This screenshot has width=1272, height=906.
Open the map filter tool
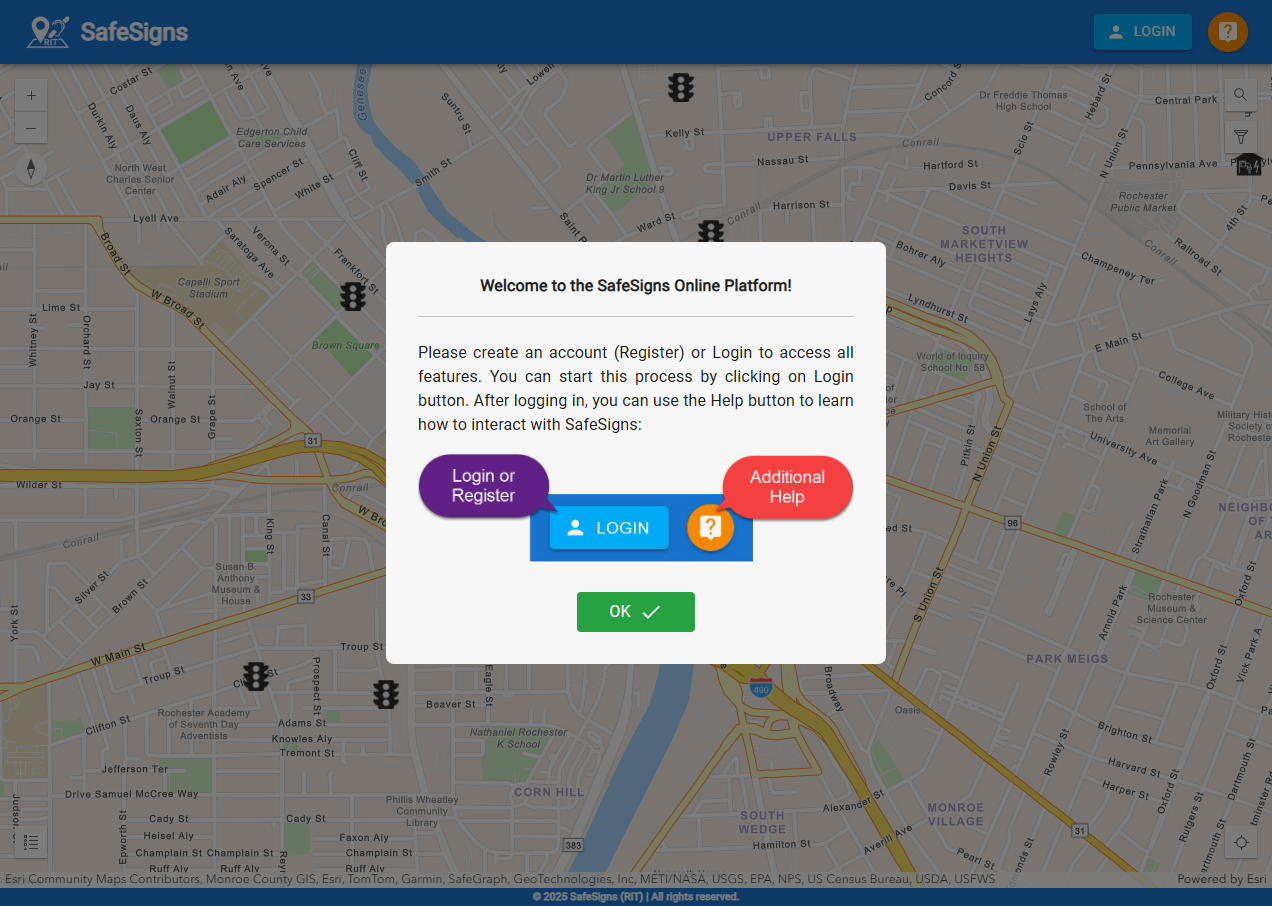click(1240, 136)
